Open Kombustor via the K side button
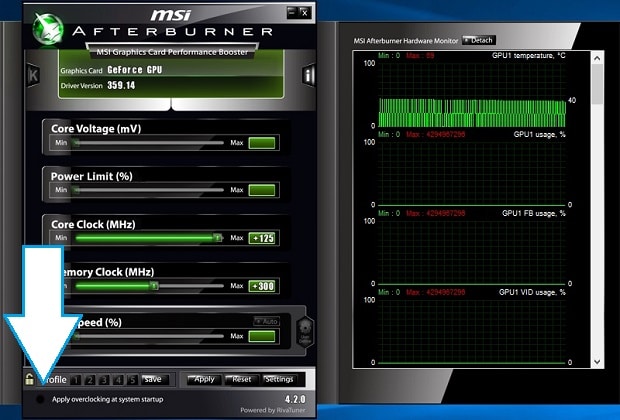The height and width of the screenshot is (420, 620). click(33, 75)
